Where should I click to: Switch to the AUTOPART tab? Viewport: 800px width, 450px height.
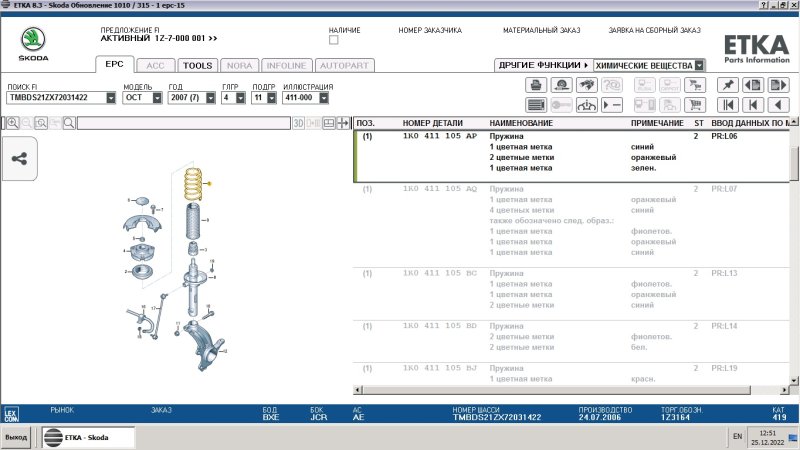[x=344, y=66]
